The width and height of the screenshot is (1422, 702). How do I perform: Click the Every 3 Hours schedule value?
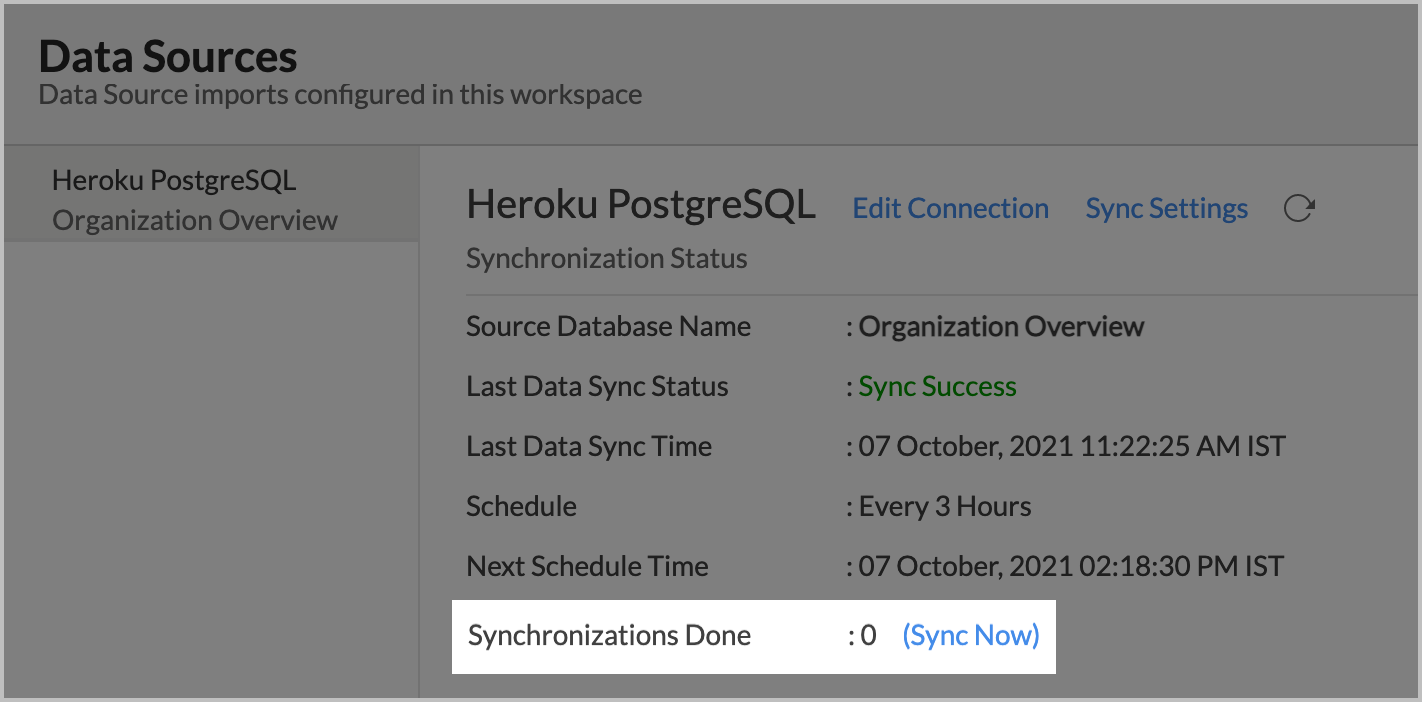[x=945, y=507]
